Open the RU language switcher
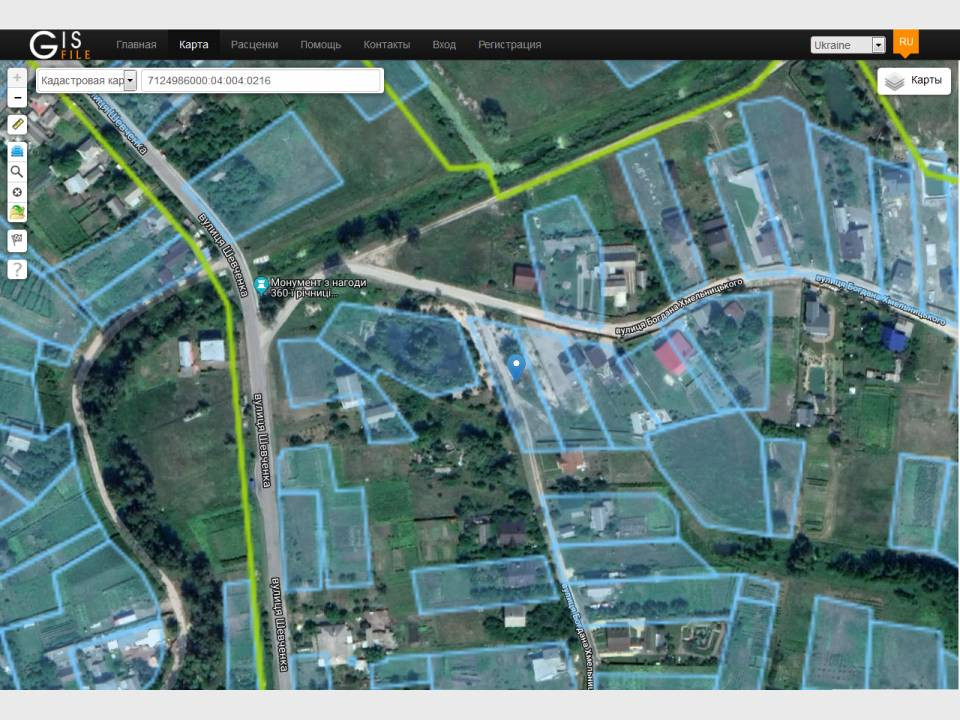This screenshot has width=960, height=720. (906, 42)
